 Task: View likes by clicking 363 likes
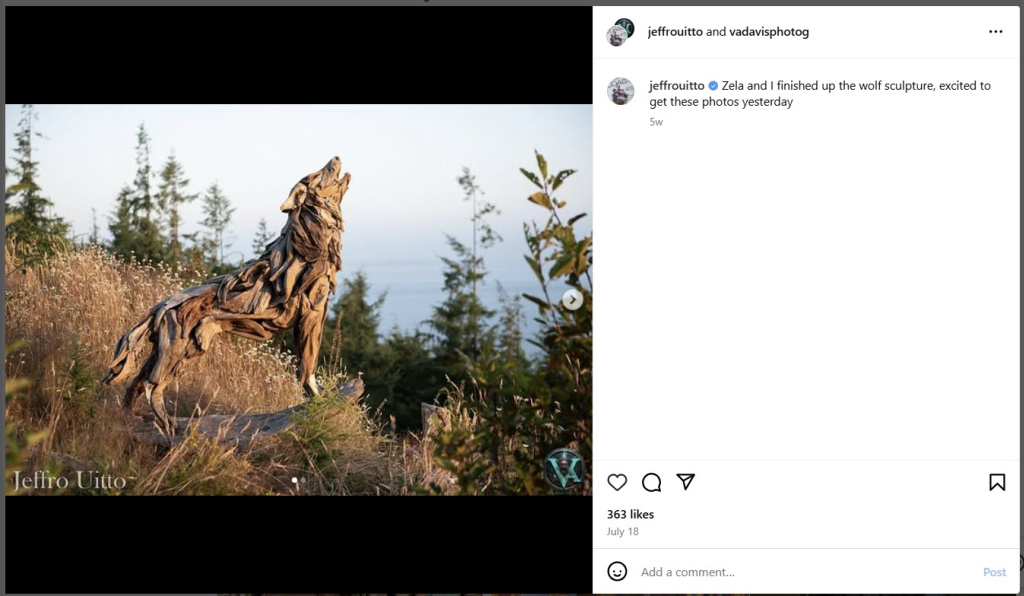(x=631, y=514)
